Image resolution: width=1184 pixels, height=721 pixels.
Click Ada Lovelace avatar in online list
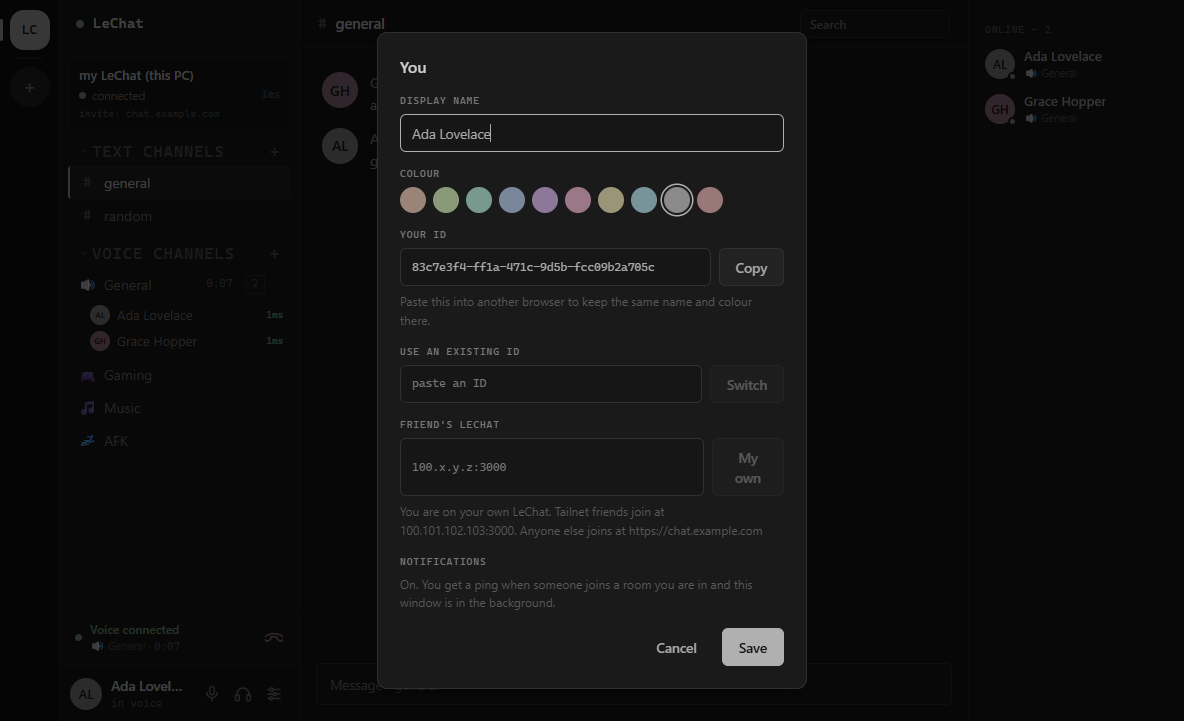[1000, 64]
